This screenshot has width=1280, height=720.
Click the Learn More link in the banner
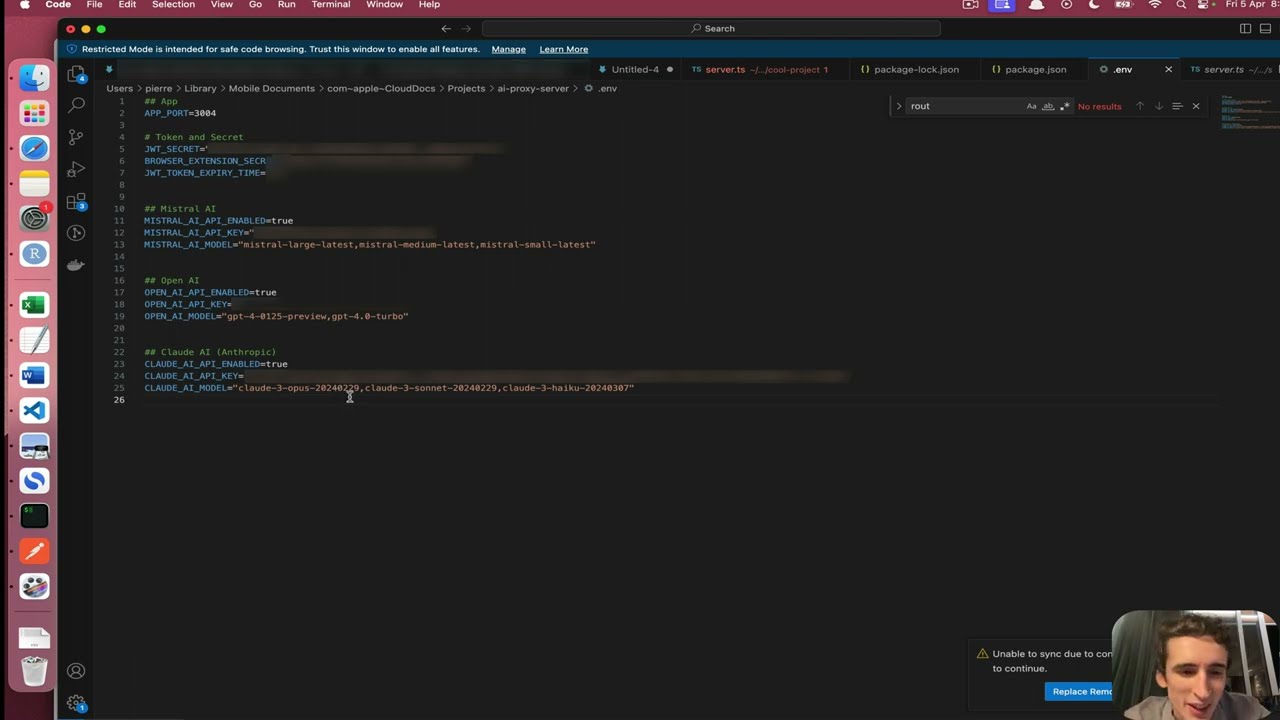pos(563,49)
